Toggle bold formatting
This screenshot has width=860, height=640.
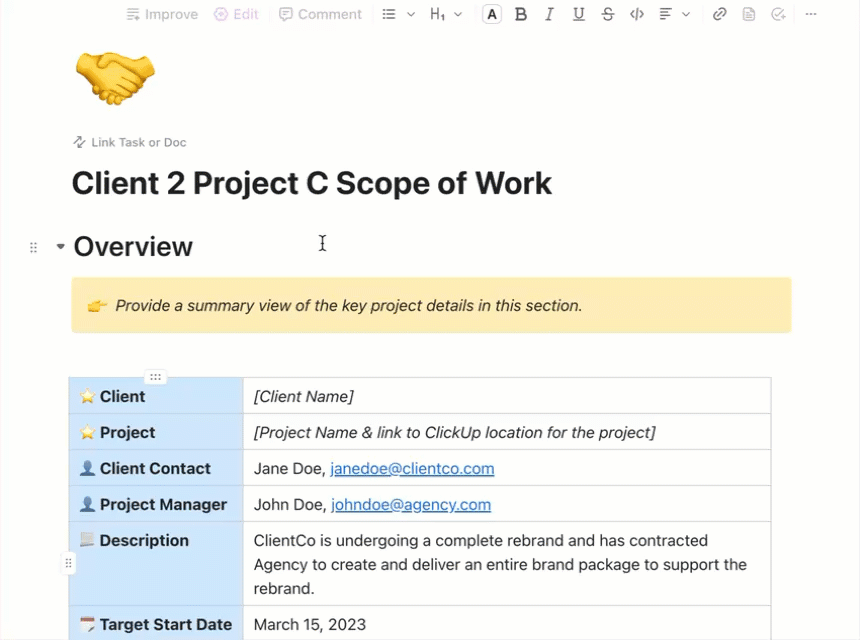pyautogui.click(x=520, y=14)
